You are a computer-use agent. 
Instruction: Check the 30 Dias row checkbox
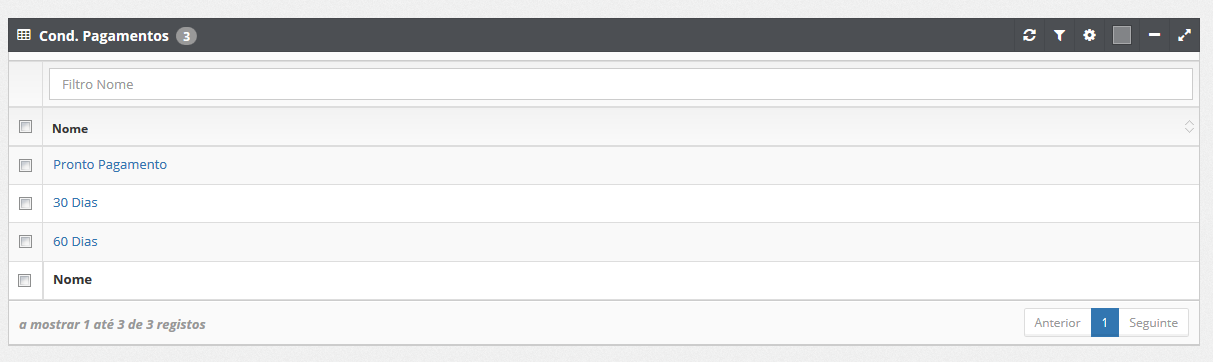26,203
